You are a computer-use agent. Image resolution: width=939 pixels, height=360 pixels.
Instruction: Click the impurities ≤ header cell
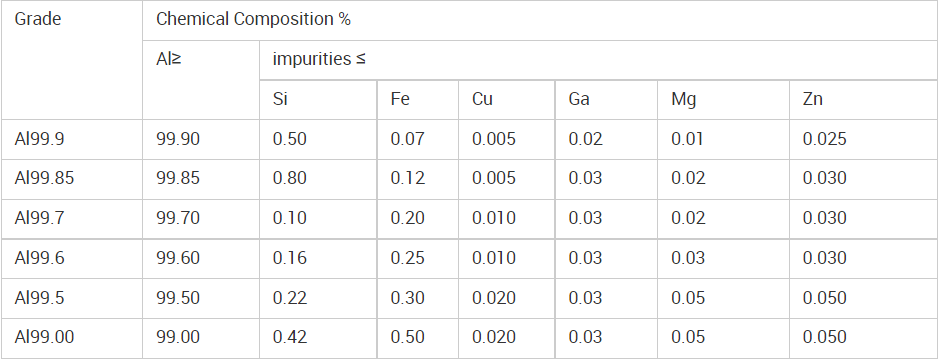599,60
